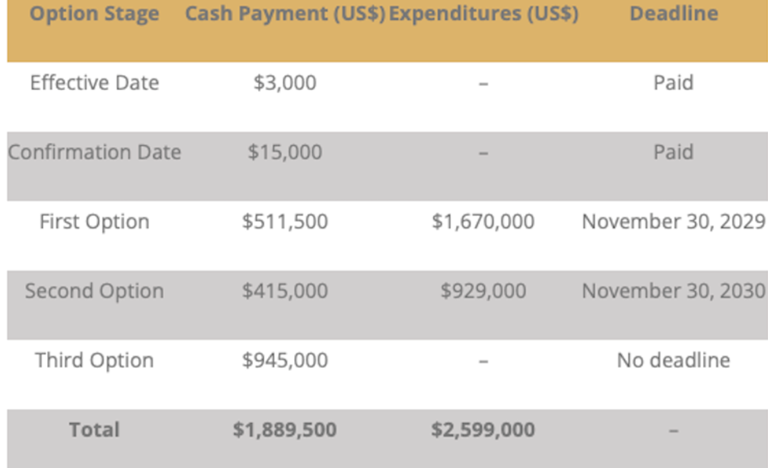Select the $511,500 cash payment cell

(285, 222)
